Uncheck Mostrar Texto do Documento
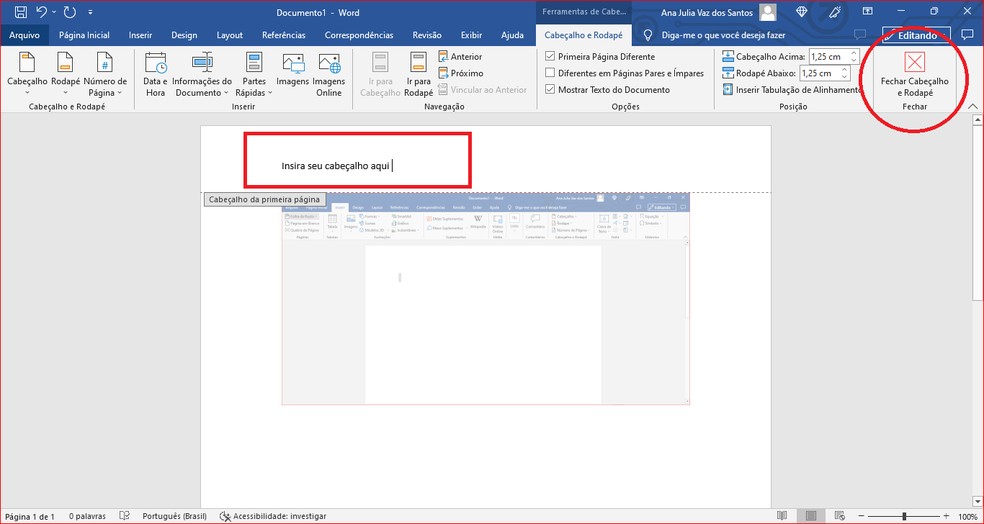Image resolution: width=984 pixels, height=524 pixels. [550, 89]
